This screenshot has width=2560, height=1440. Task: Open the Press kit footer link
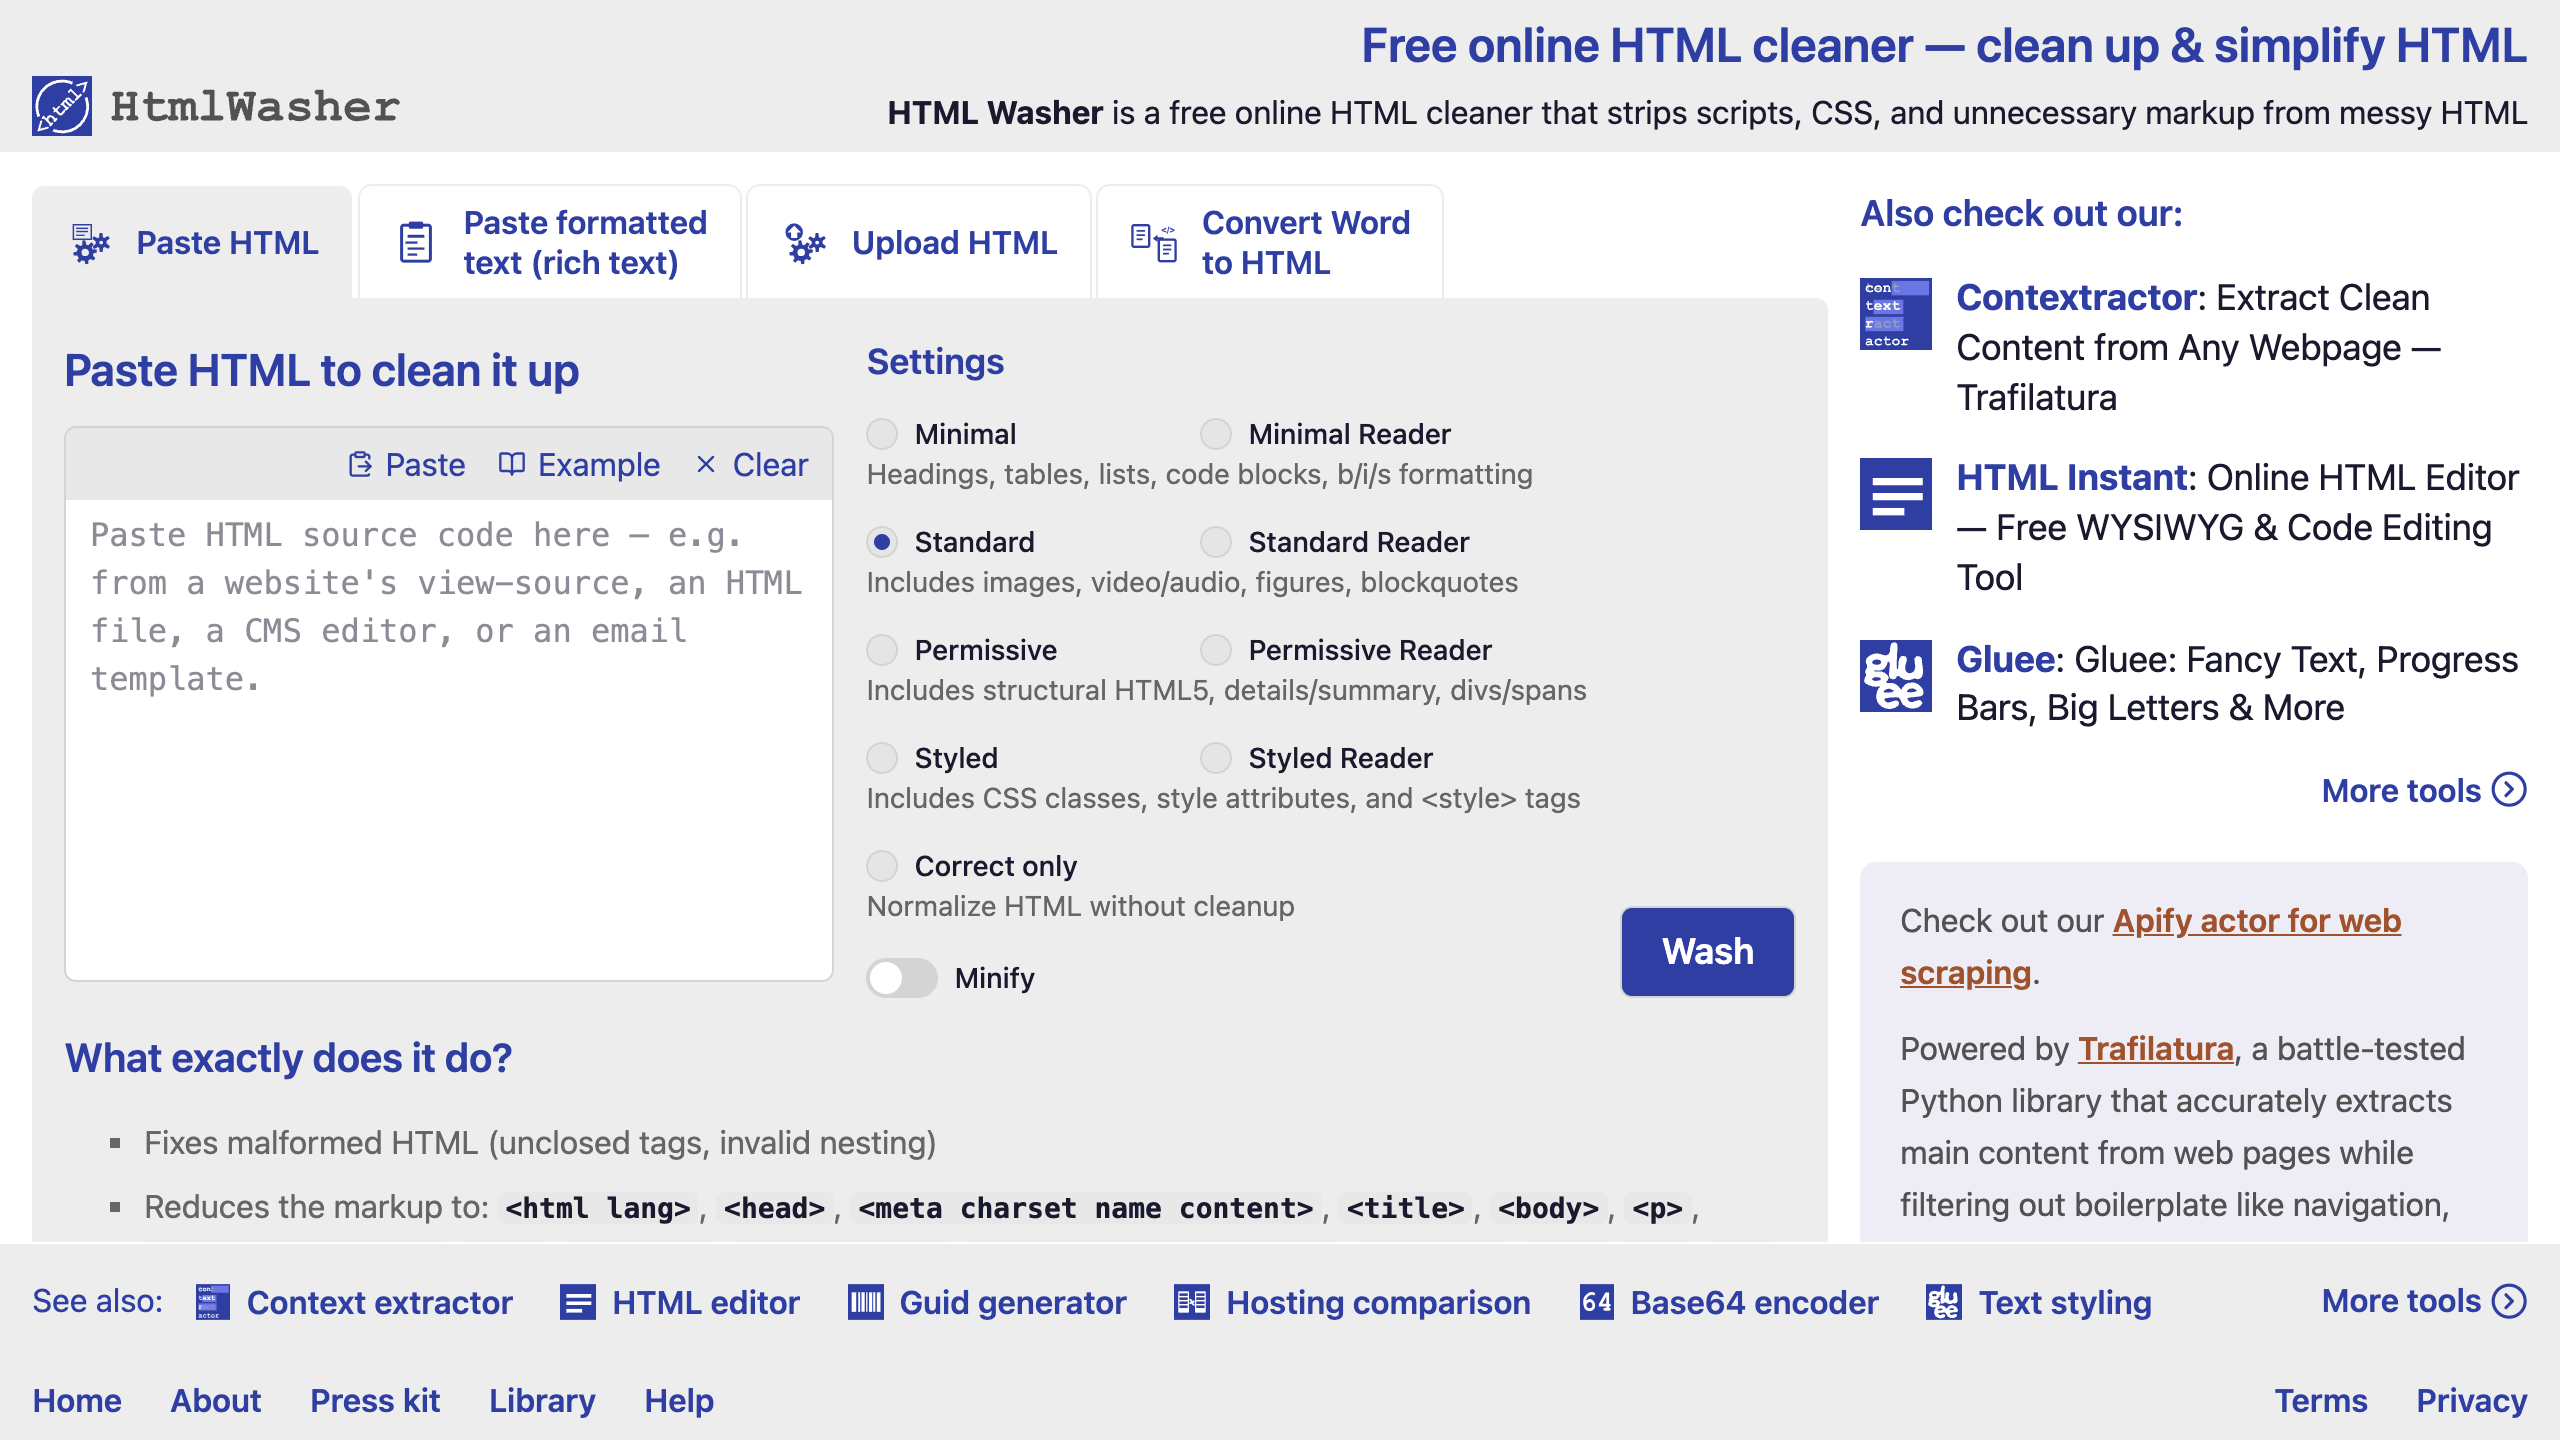[x=375, y=1400]
